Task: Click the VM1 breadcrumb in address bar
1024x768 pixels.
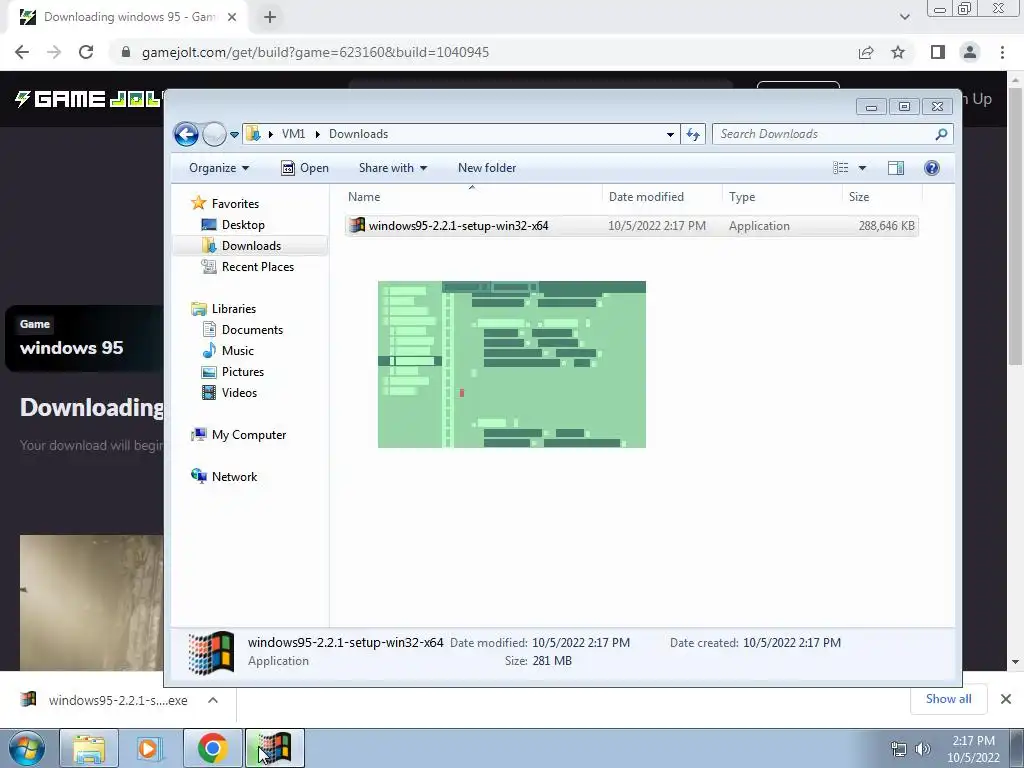Action: click(293, 134)
